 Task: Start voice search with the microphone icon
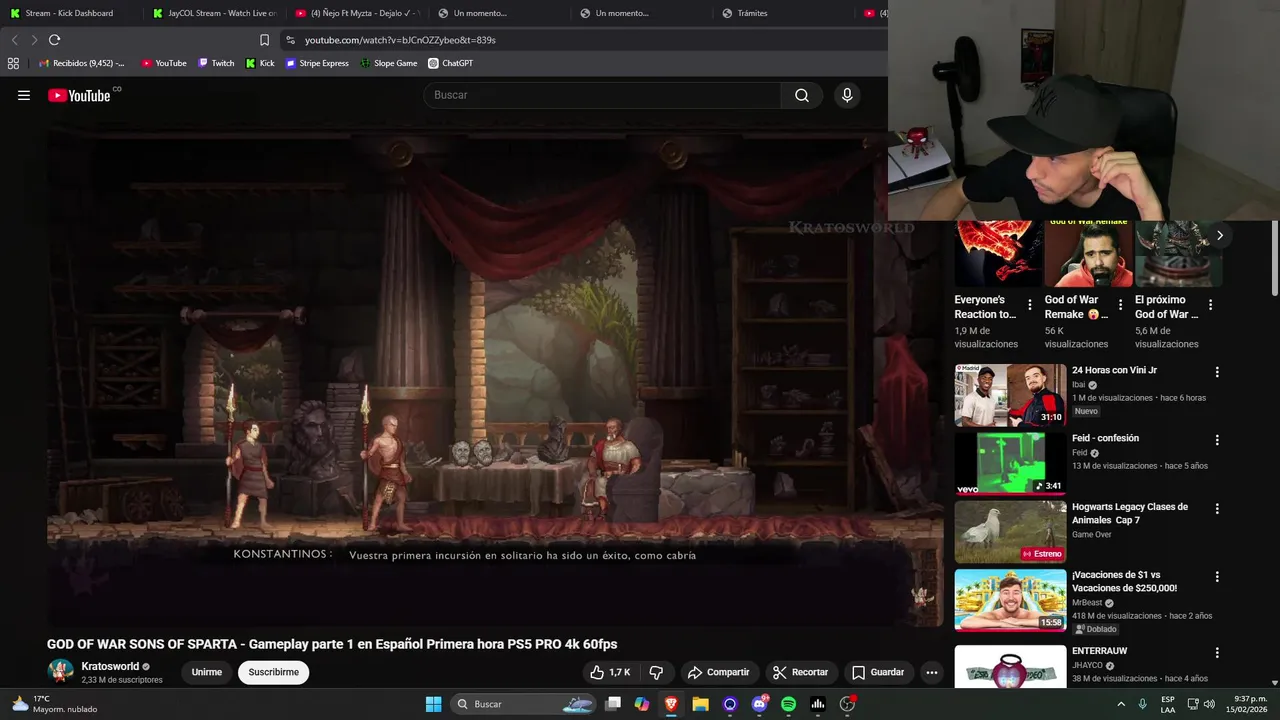(x=847, y=95)
